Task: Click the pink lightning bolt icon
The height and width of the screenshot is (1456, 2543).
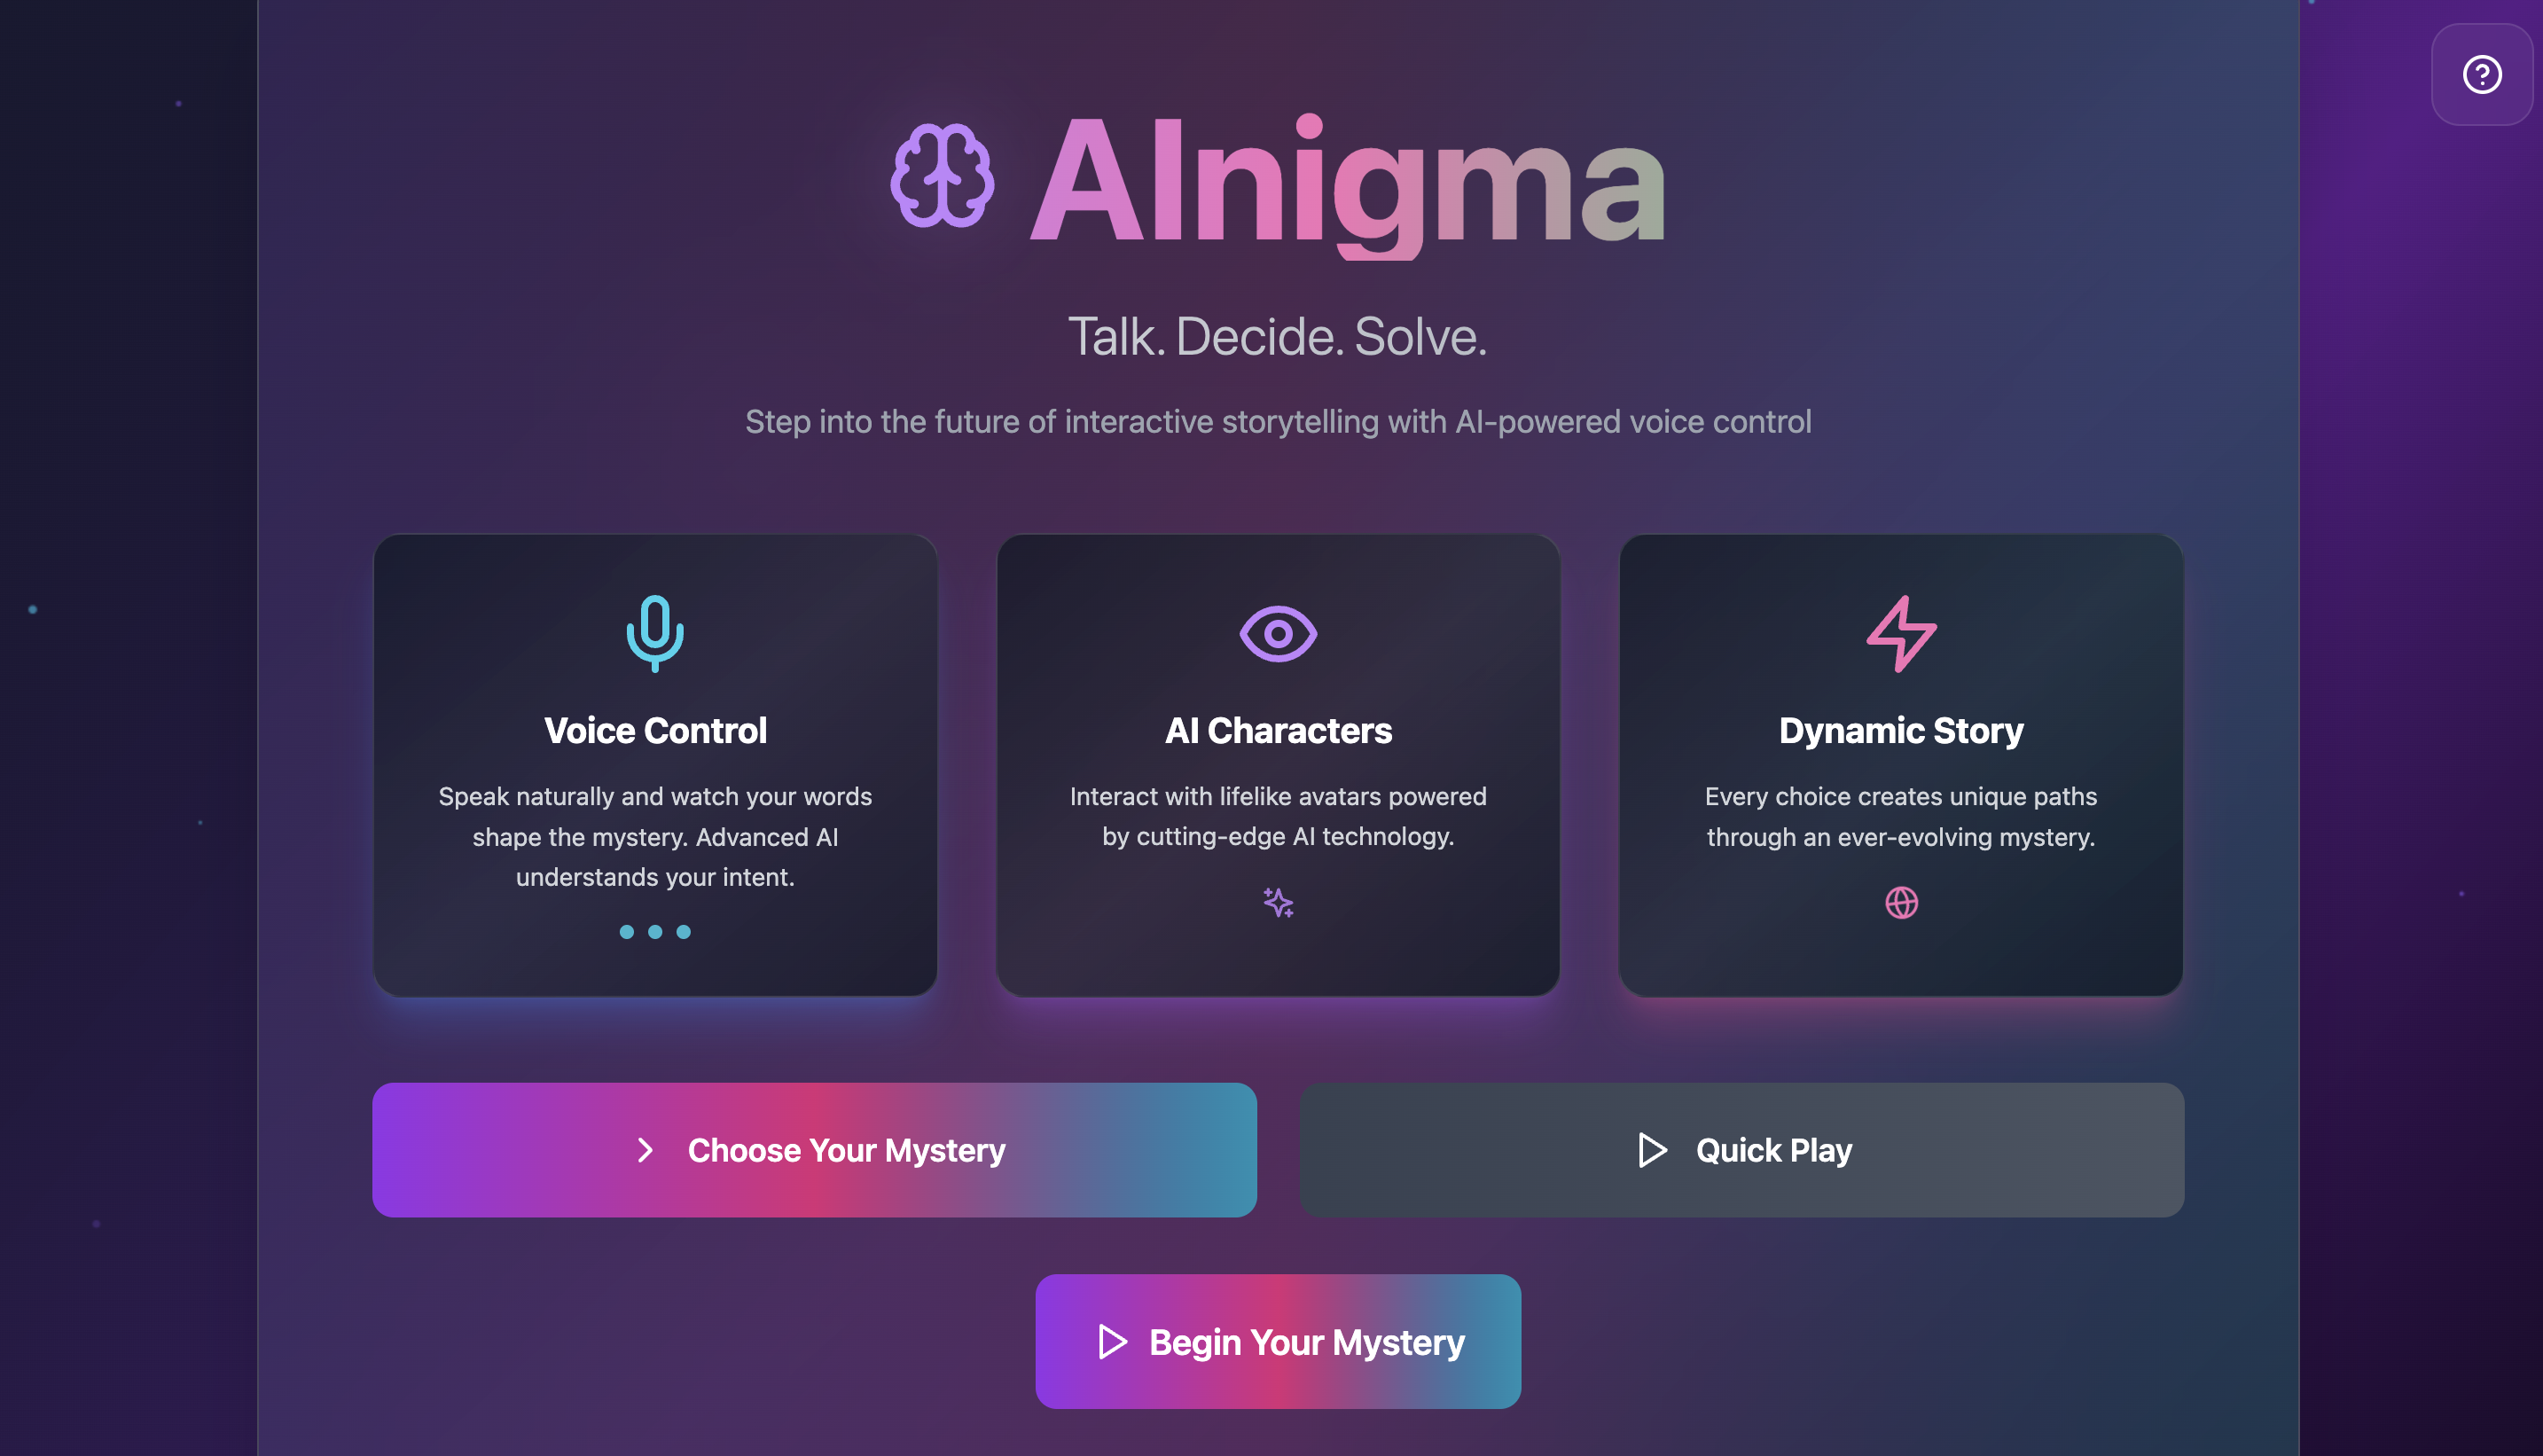Action: click(1901, 634)
